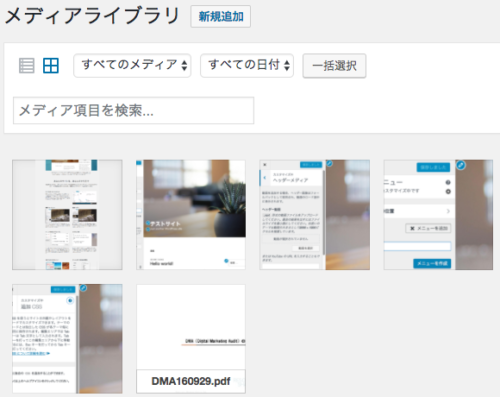Select the full webpage screenshot thumbnail
Viewport: 500px width, 397px height.
tap(67, 215)
